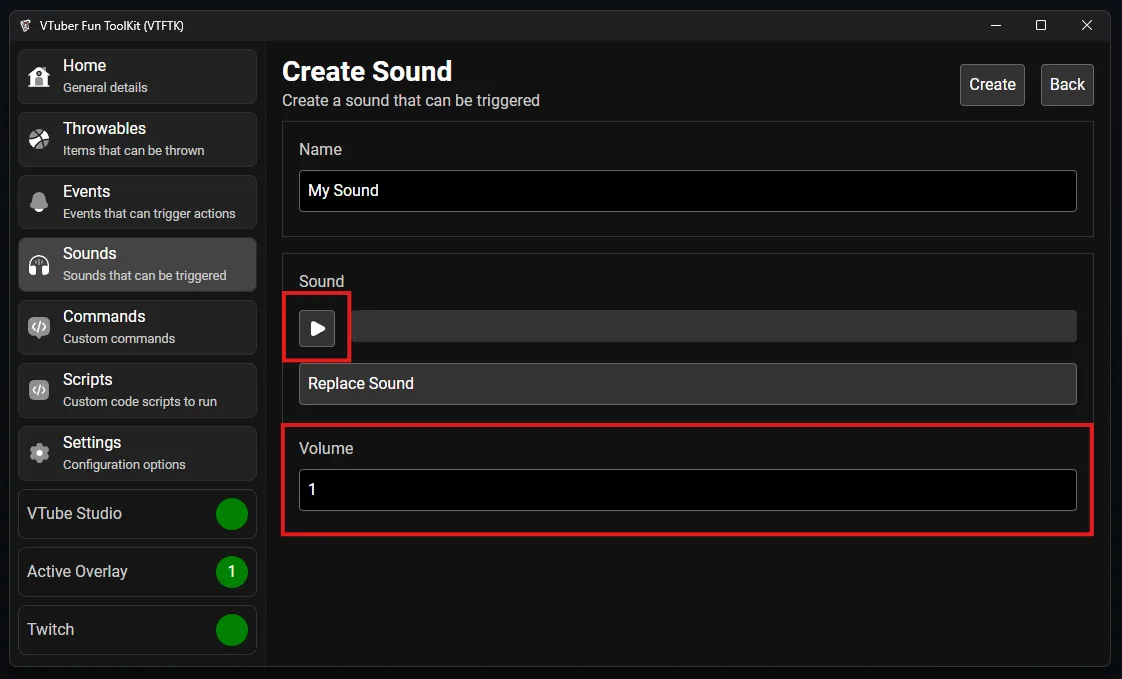
Task: Click the sound playback progress bar
Action: click(708, 326)
